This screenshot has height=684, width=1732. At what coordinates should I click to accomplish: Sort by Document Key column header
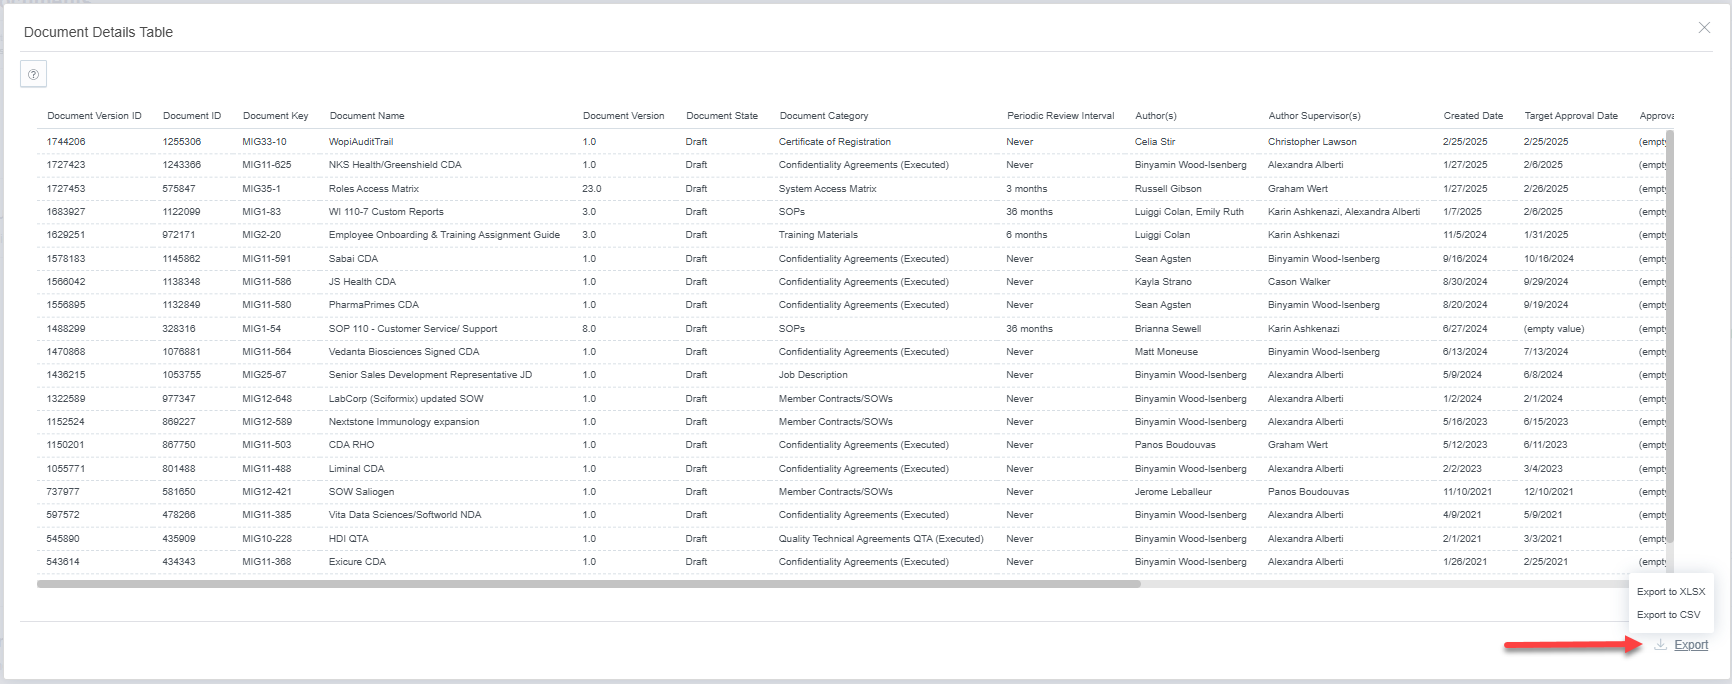coord(275,116)
